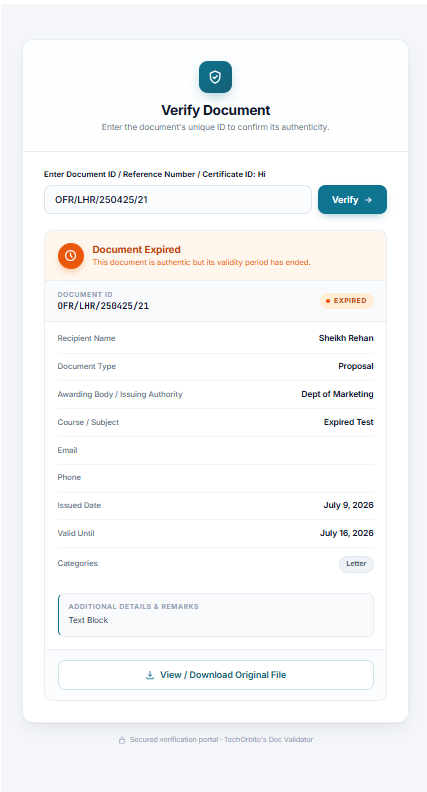Click the shield checkmark logo icon
Viewport: 427px width, 792px height.
[215, 77]
